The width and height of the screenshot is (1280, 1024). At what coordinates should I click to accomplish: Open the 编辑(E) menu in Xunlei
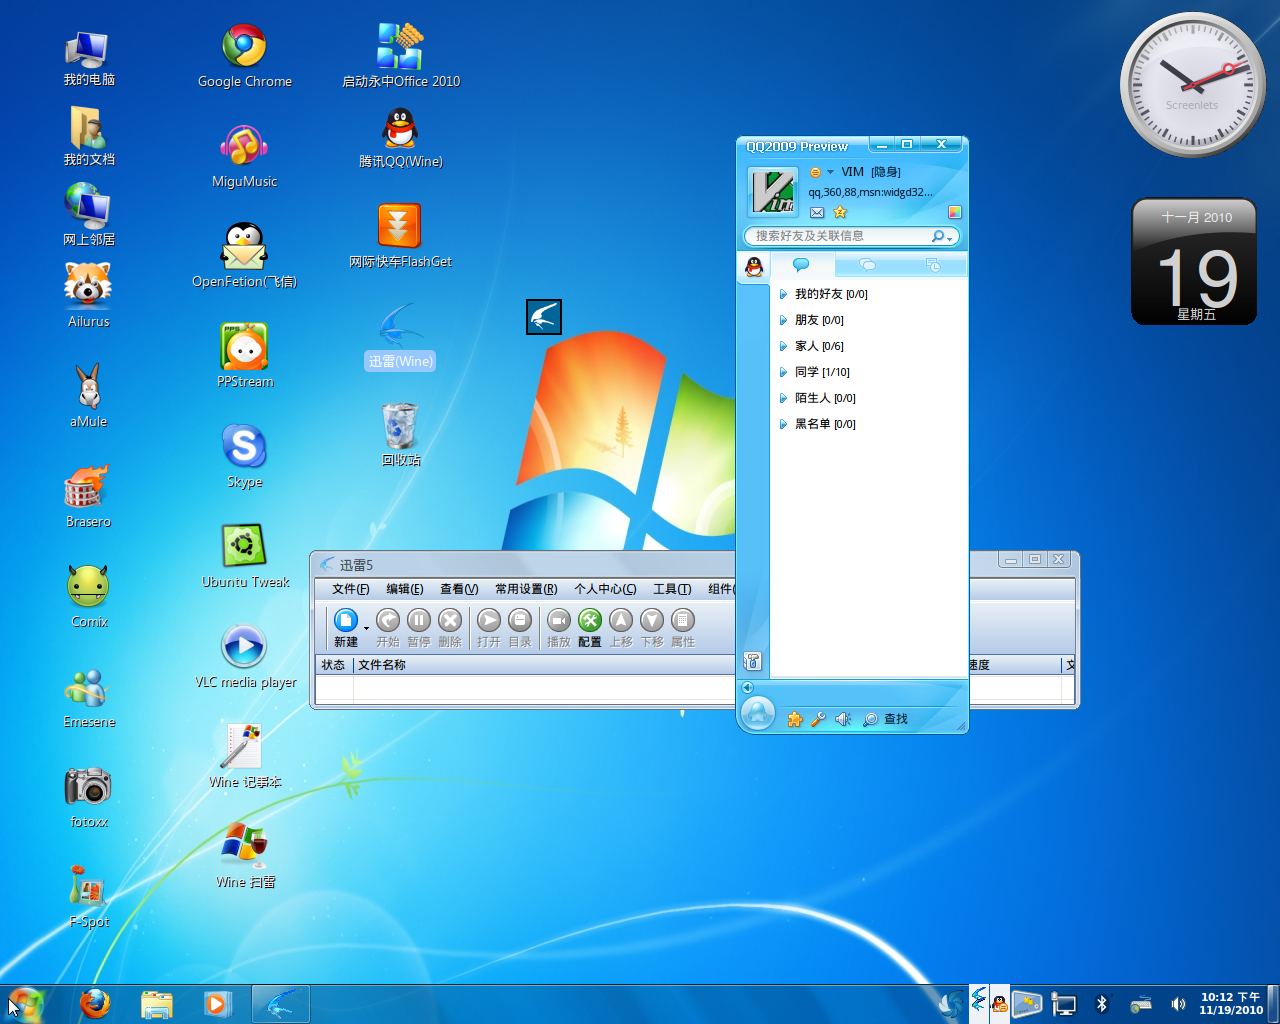coord(405,589)
